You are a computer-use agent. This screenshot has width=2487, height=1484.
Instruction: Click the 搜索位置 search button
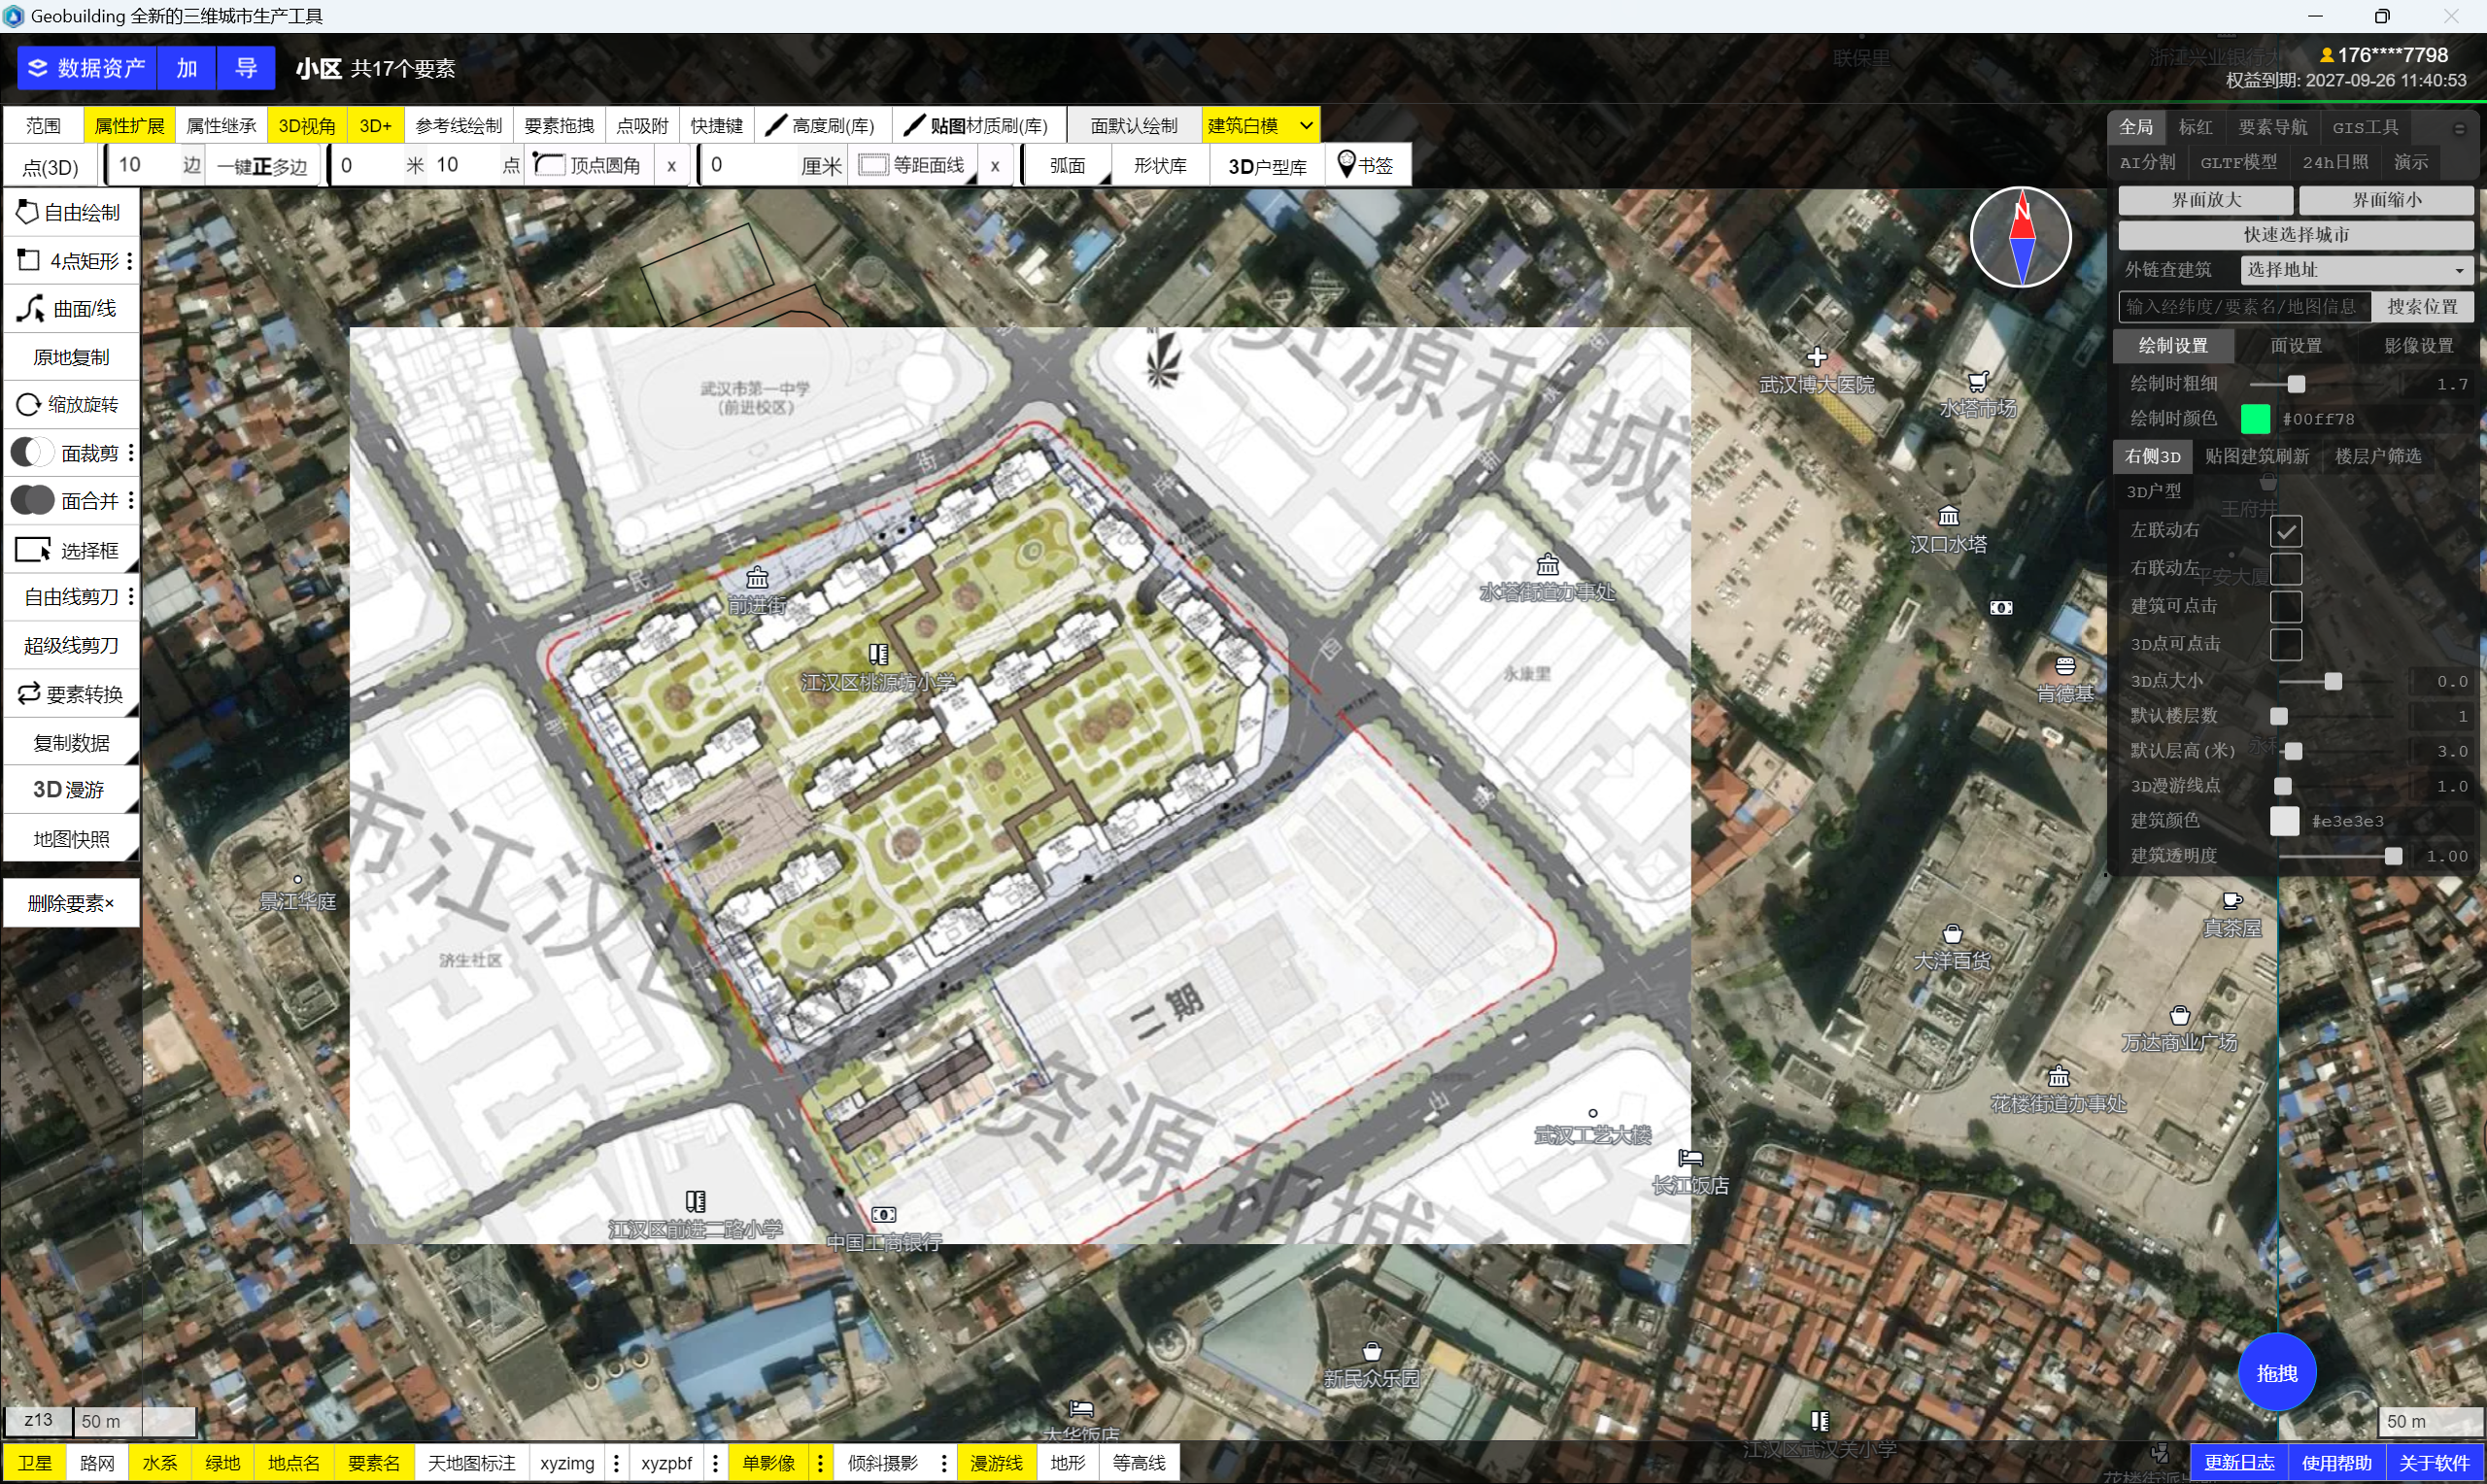pos(2422,306)
